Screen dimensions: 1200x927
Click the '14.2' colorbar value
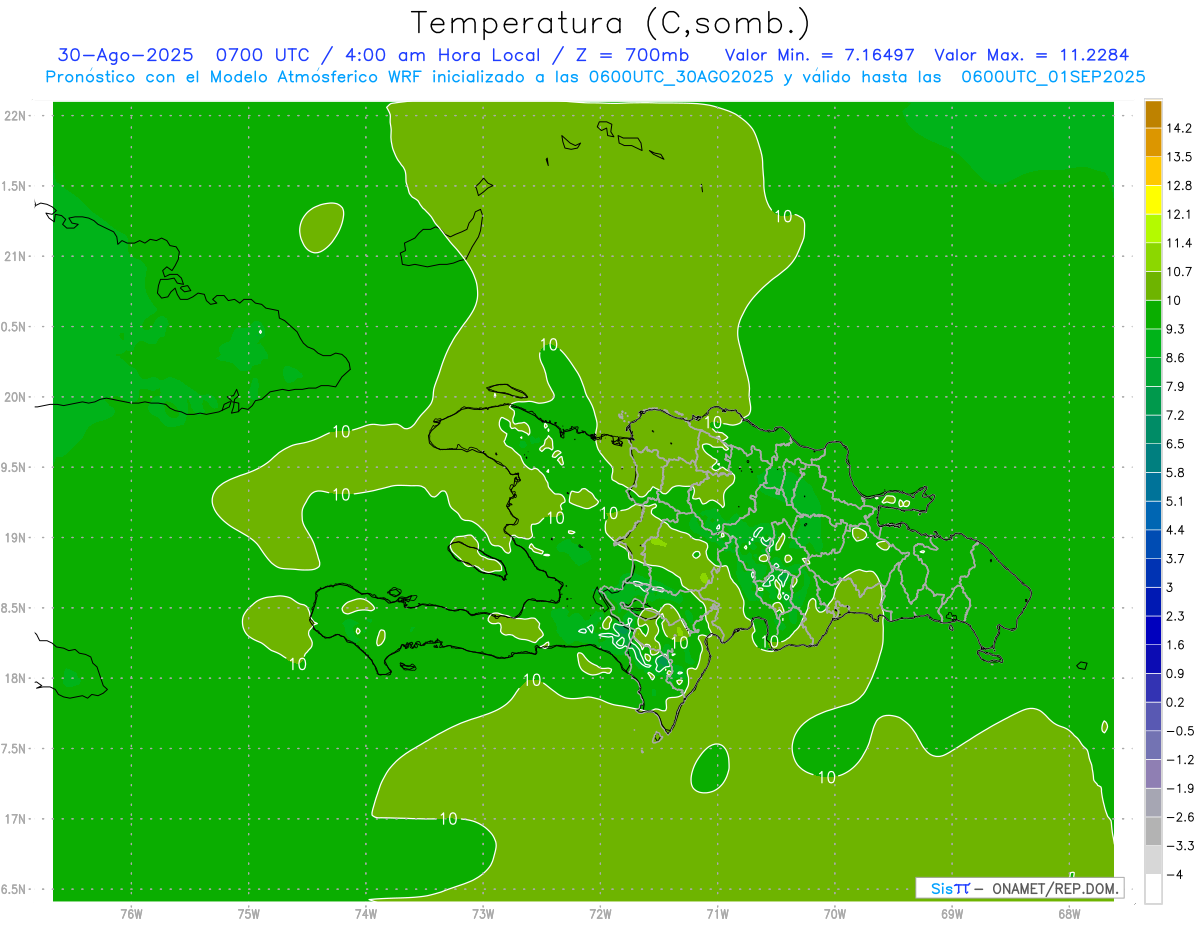[x=1180, y=128]
